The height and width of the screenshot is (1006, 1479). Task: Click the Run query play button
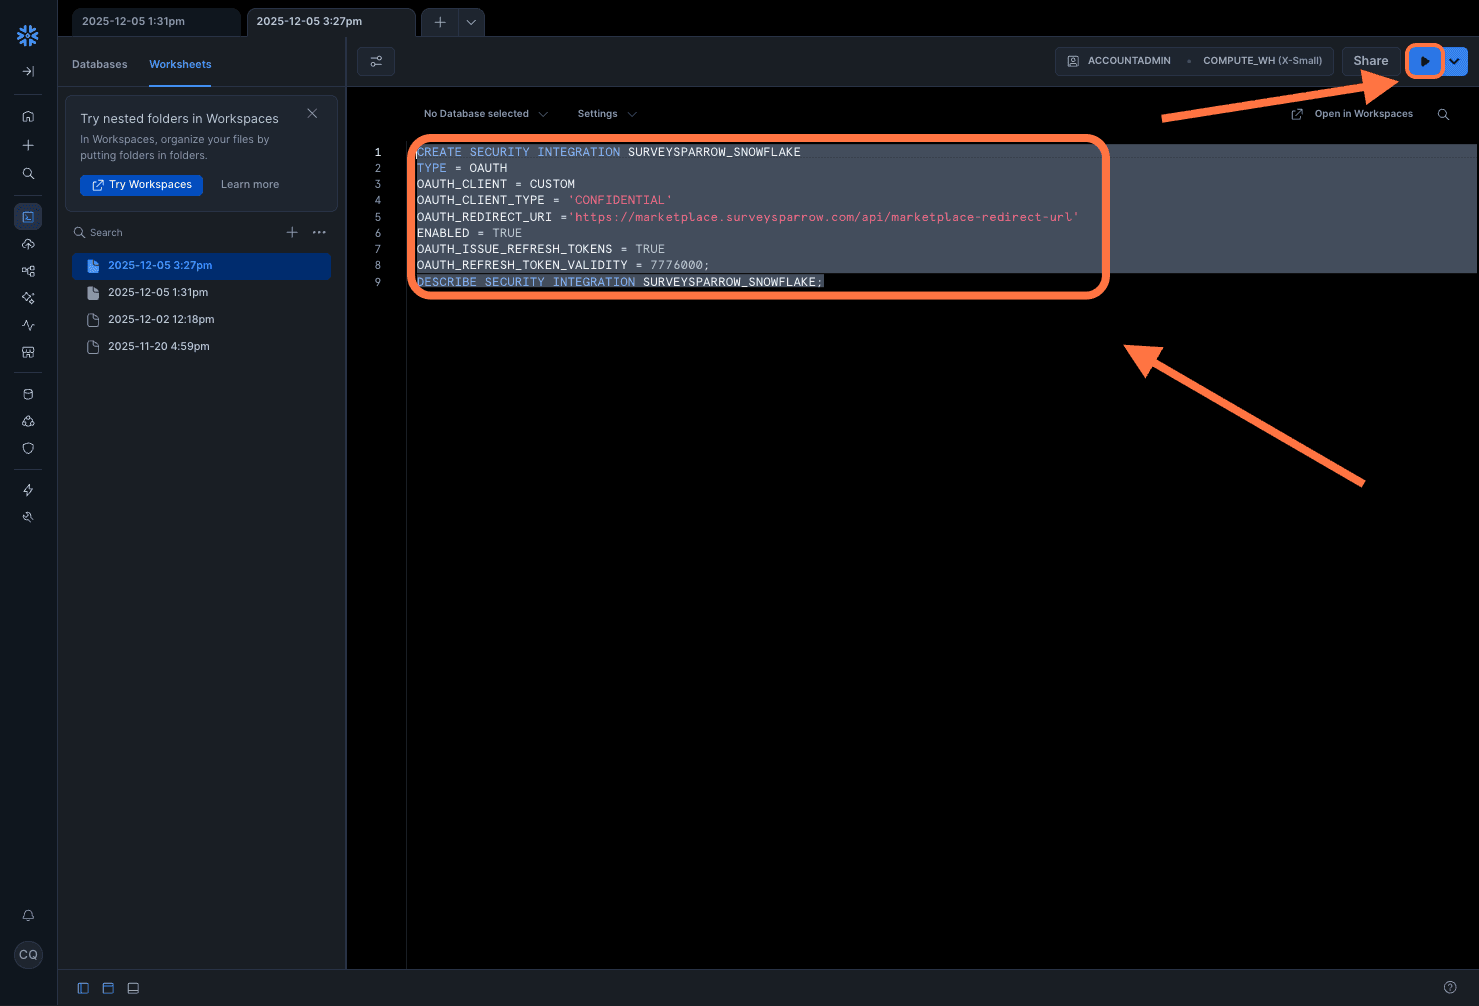(1424, 61)
